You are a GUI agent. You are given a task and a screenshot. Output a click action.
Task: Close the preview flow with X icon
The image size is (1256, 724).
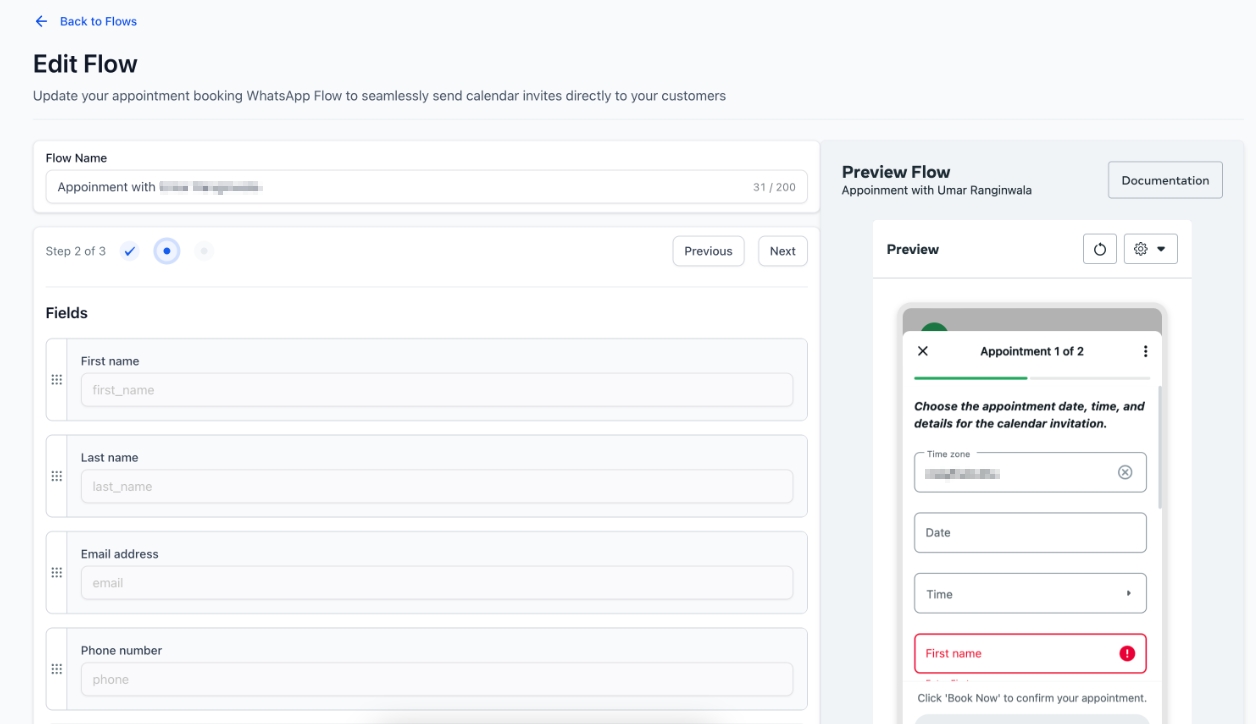[923, 351]
